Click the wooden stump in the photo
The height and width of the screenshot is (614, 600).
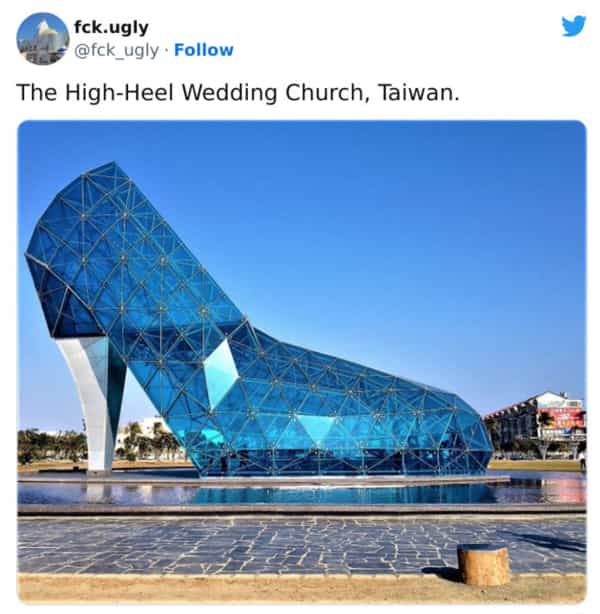pyautogui.click(x=484, y=564)
